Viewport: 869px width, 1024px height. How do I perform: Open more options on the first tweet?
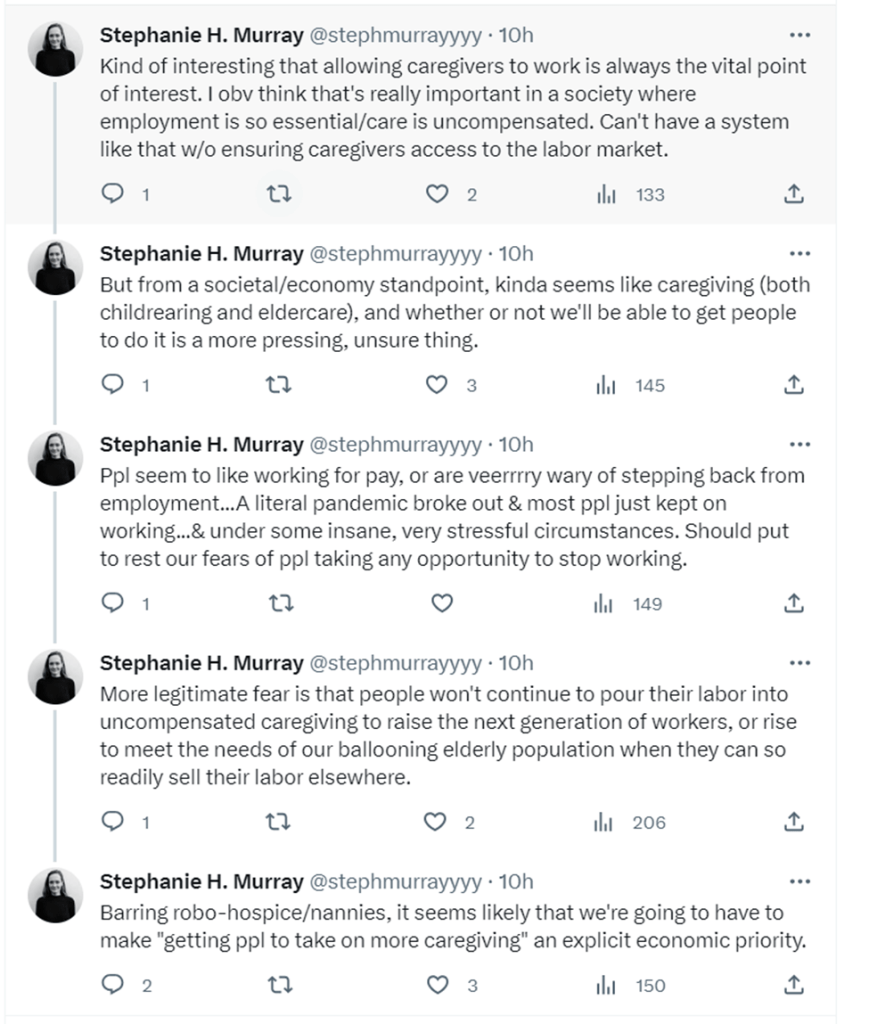tap(800, 35)
